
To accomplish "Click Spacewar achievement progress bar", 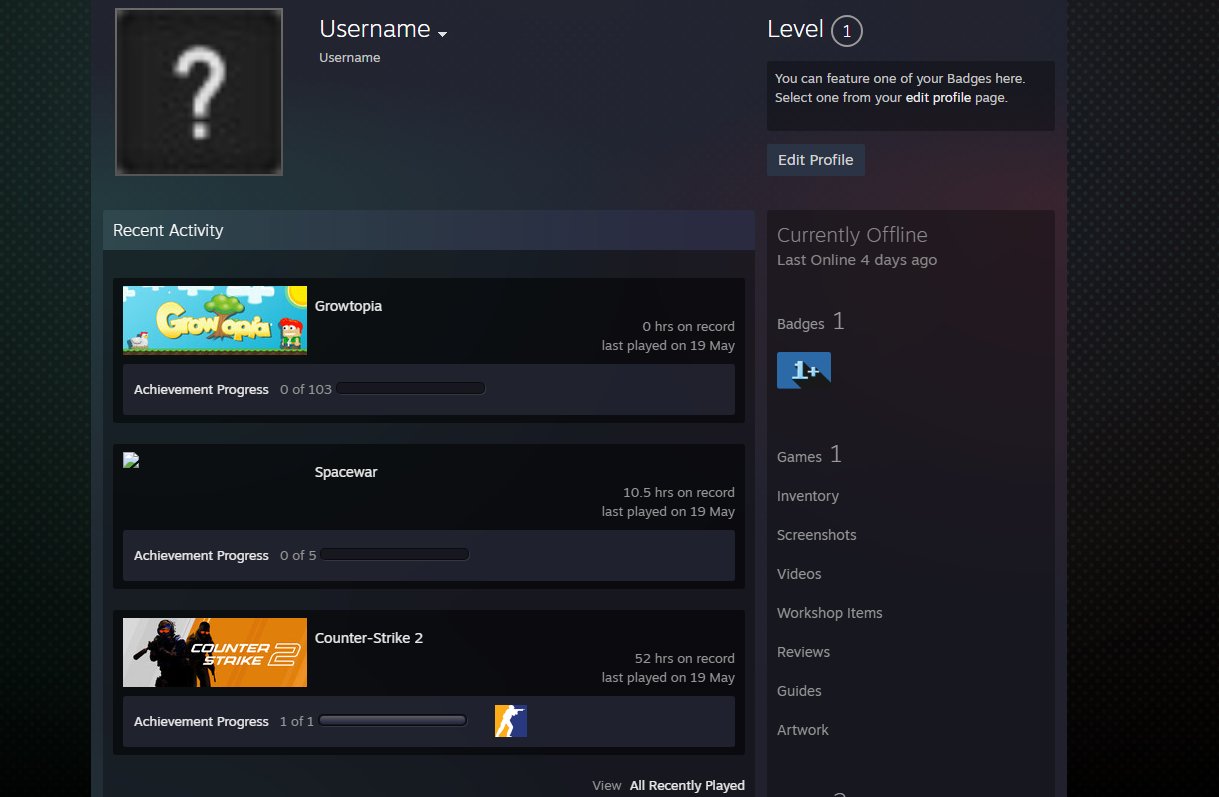I will click(395, 554).
